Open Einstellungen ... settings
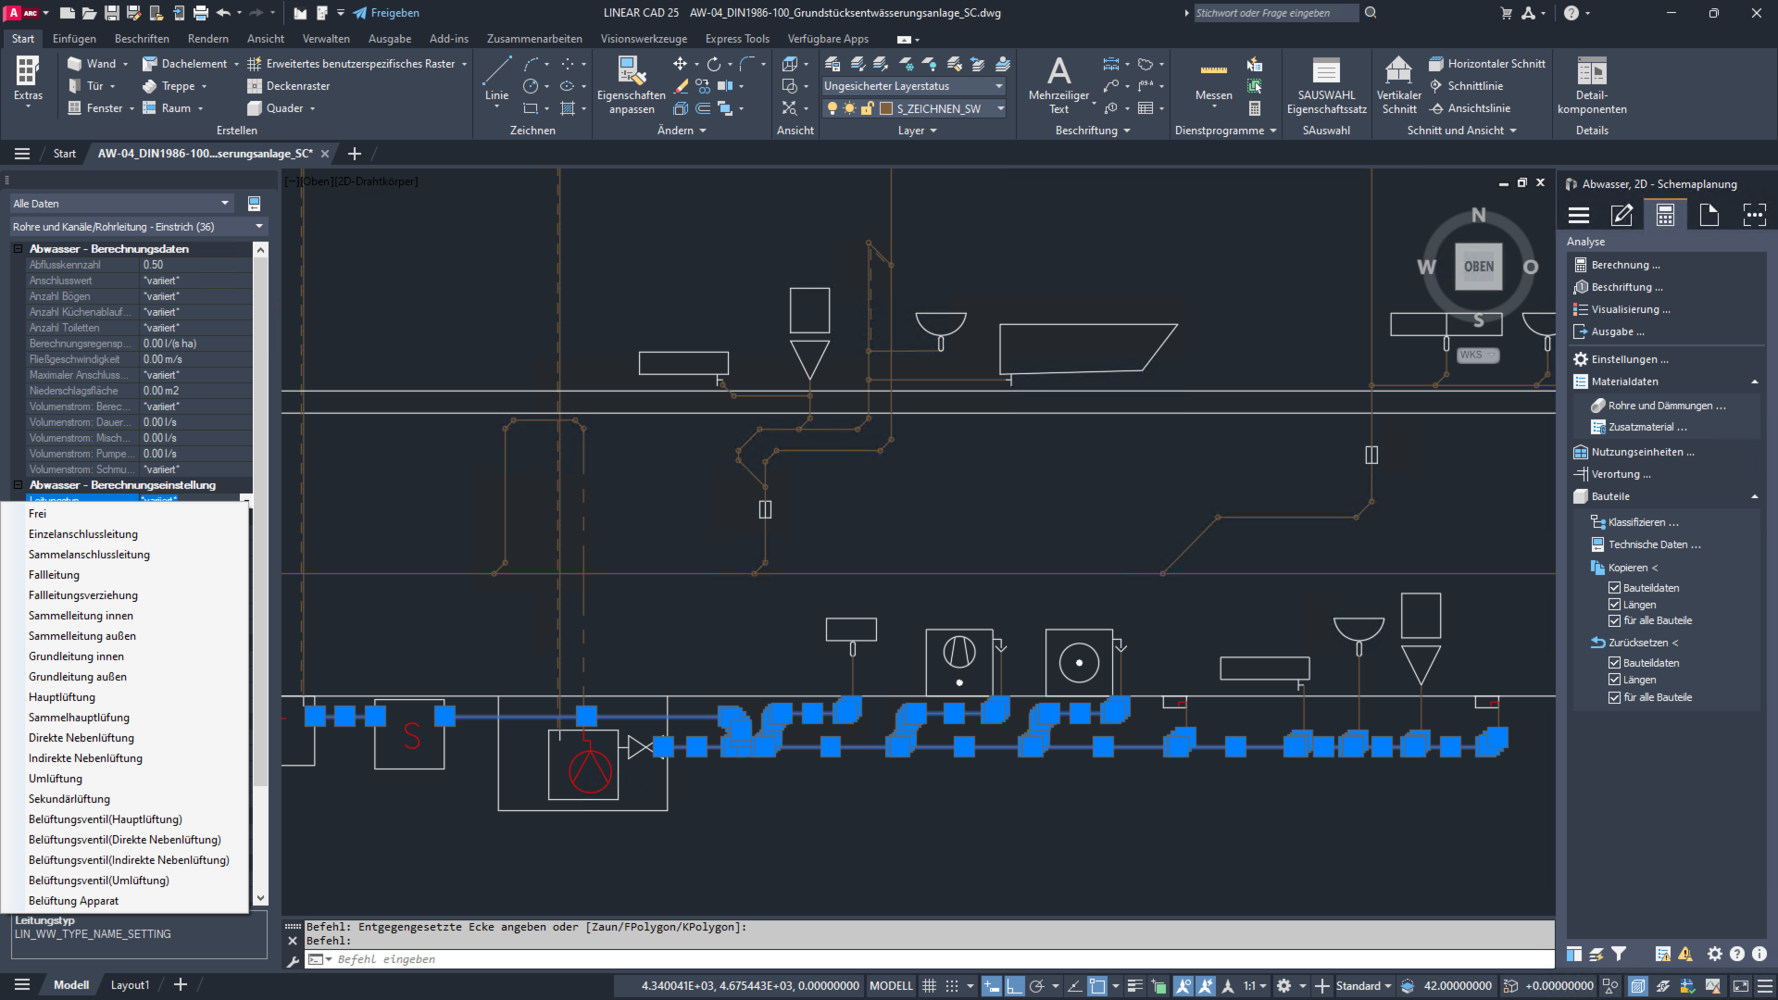Viewport: 1778px width, 1000px height. (x=1629, y=359)
